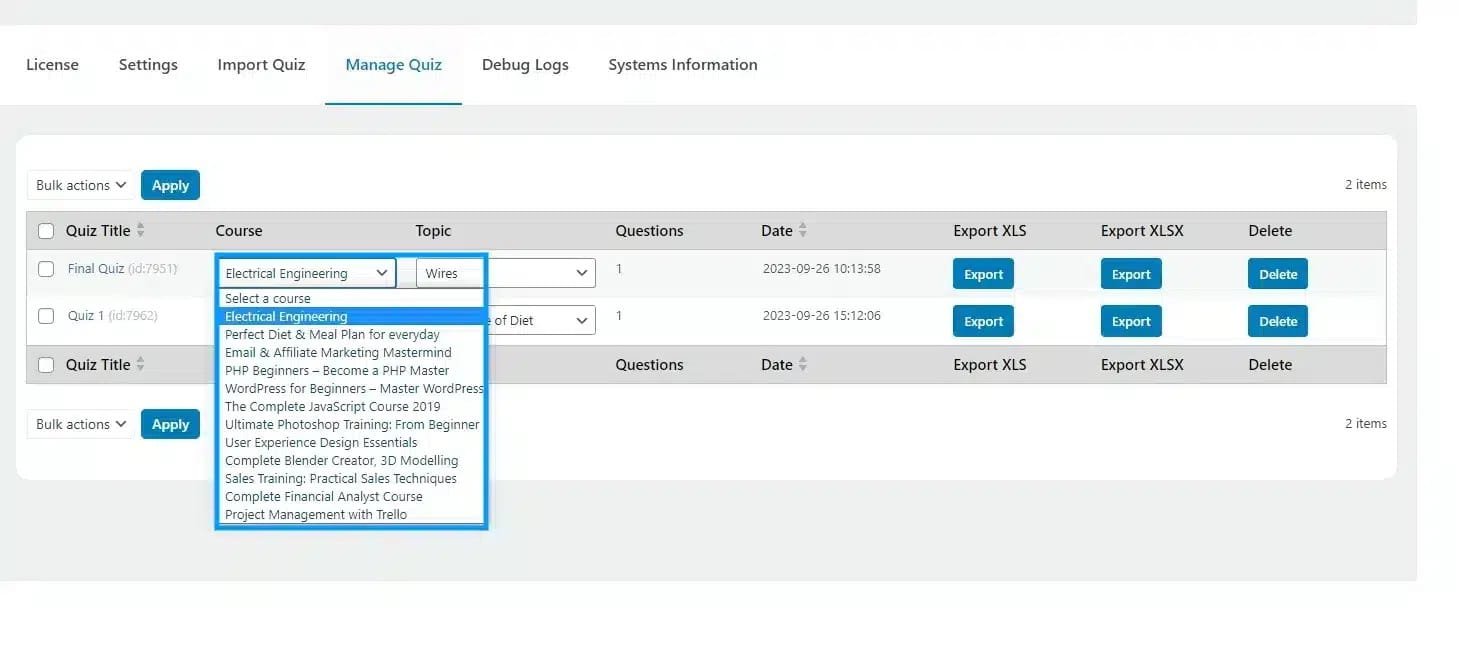Click the top Apply button
Viewport: 1459px width, 648px height.
pos(170,185)
